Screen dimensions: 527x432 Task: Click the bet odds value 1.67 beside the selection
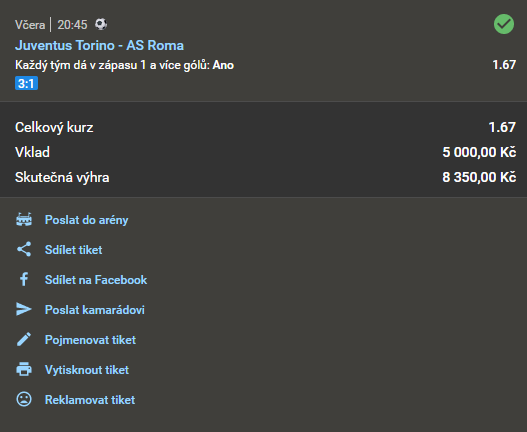tap(504, 65)
